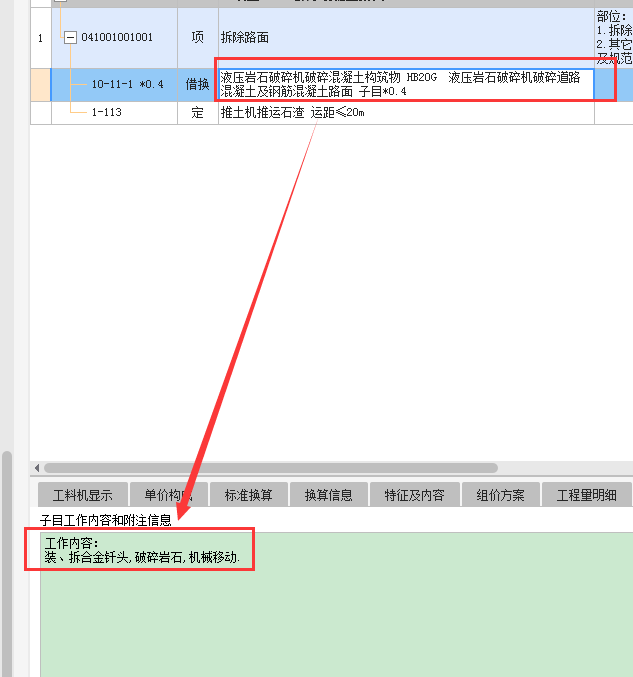Click row number 1 cell
The height and width of the screenshot is (677, 633).
point(41,38)
